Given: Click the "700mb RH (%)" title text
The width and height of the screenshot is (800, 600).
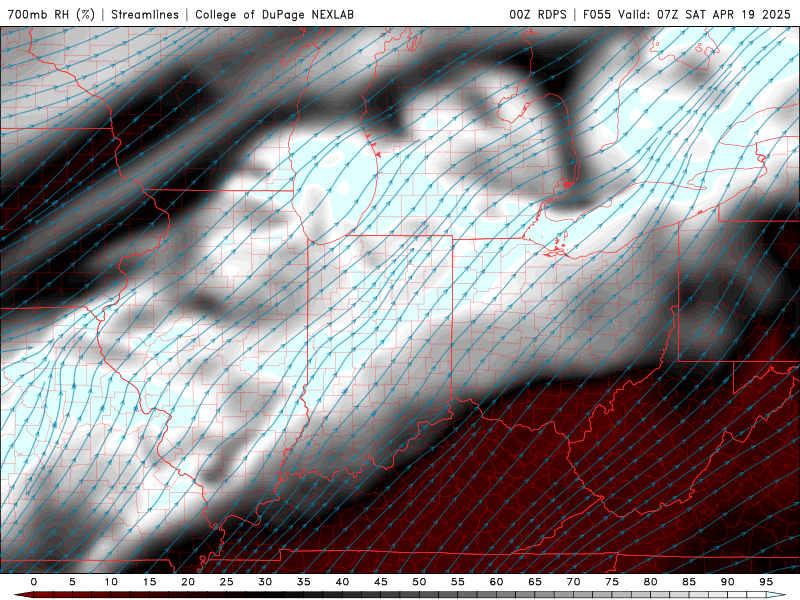Looking at the screenshot, I should point(51,14).
